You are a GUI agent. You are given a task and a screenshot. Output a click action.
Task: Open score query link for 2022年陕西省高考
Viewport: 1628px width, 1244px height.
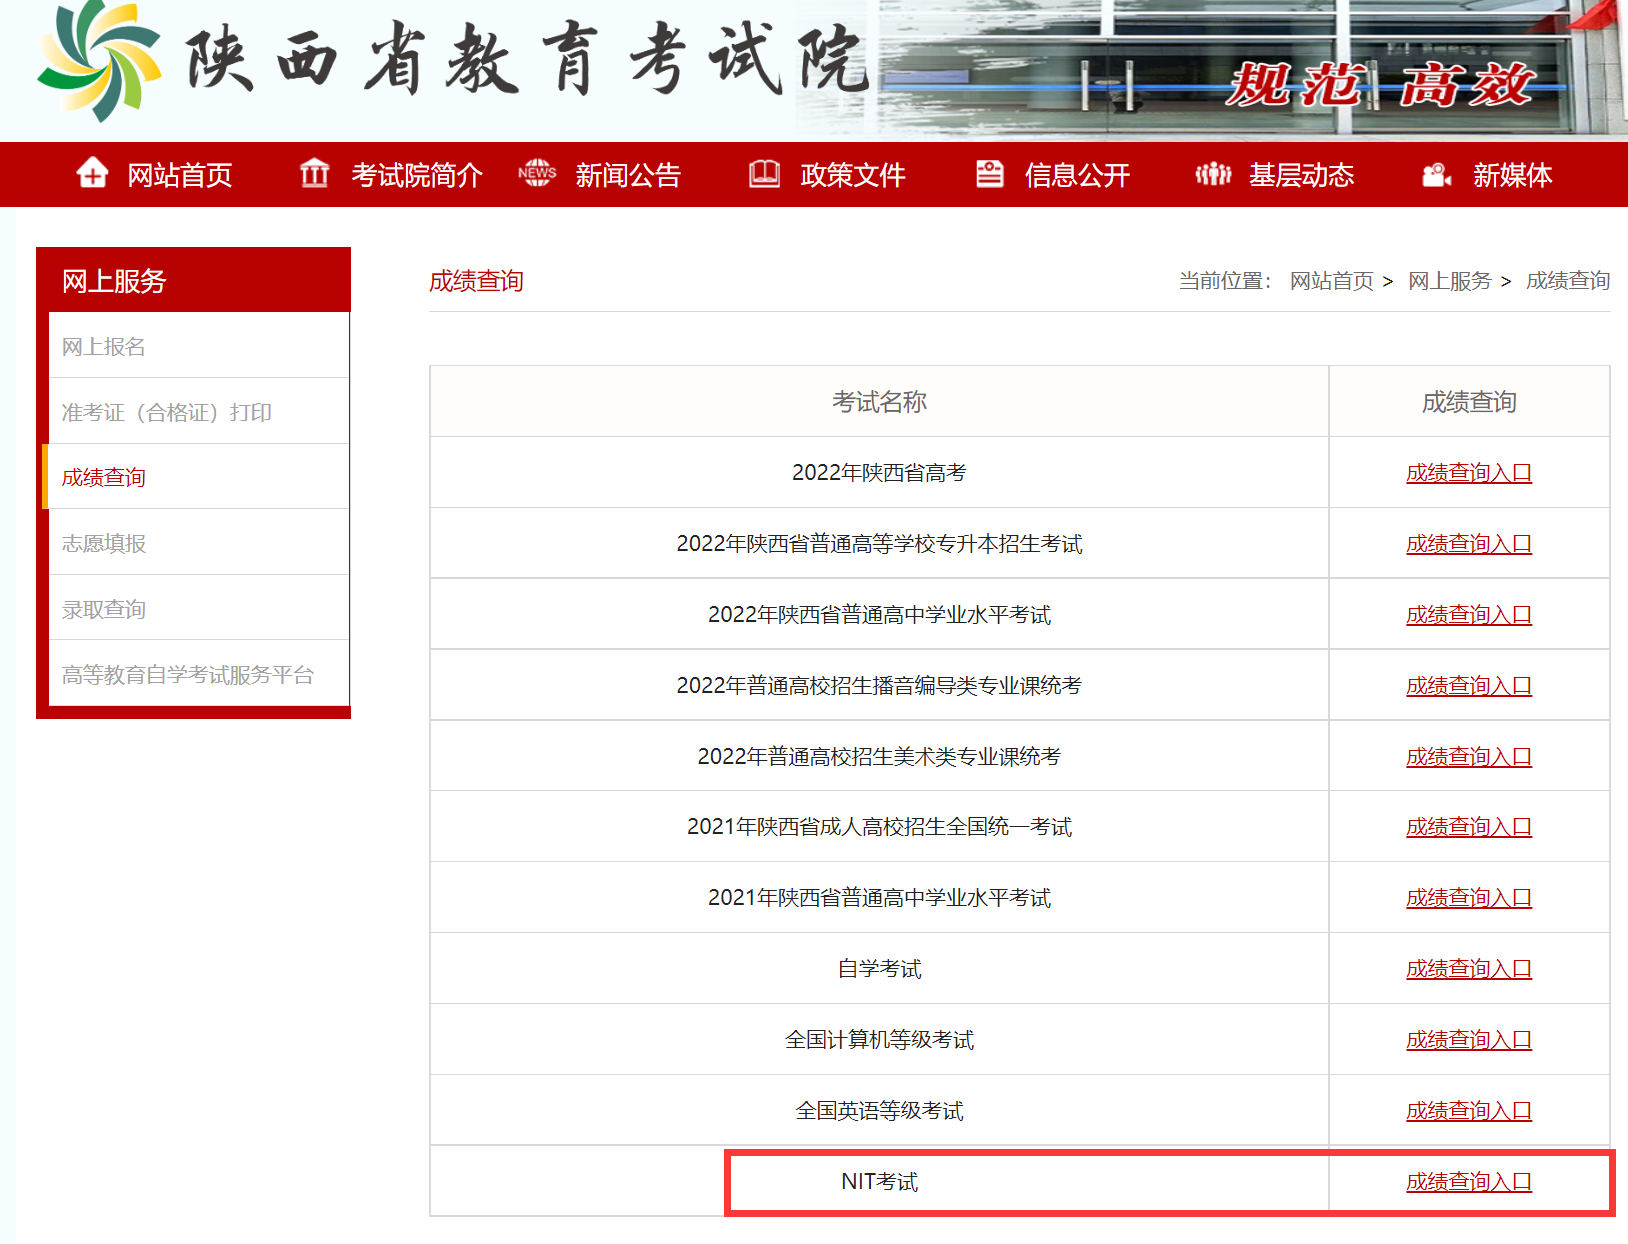(1468, 473)
